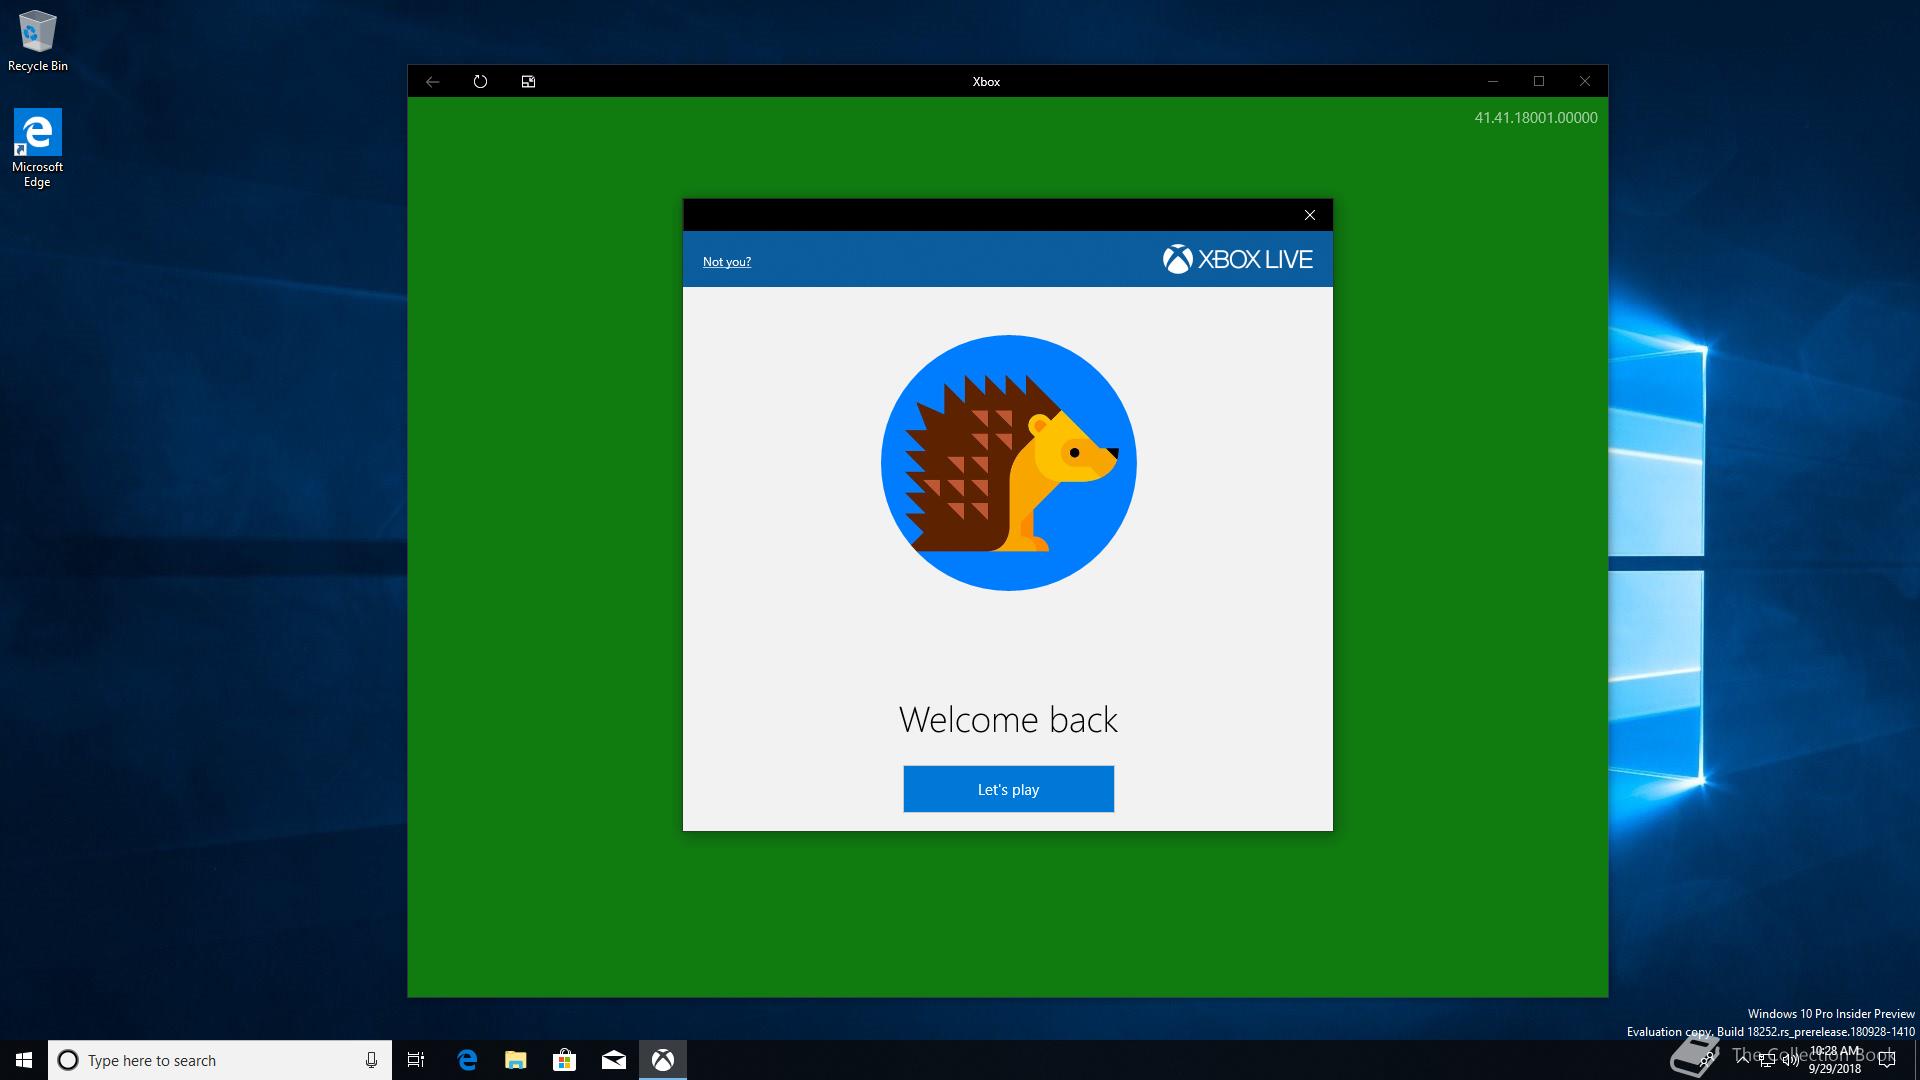
Task: Open the Windows Start menu
Action: click(24, 1060)
